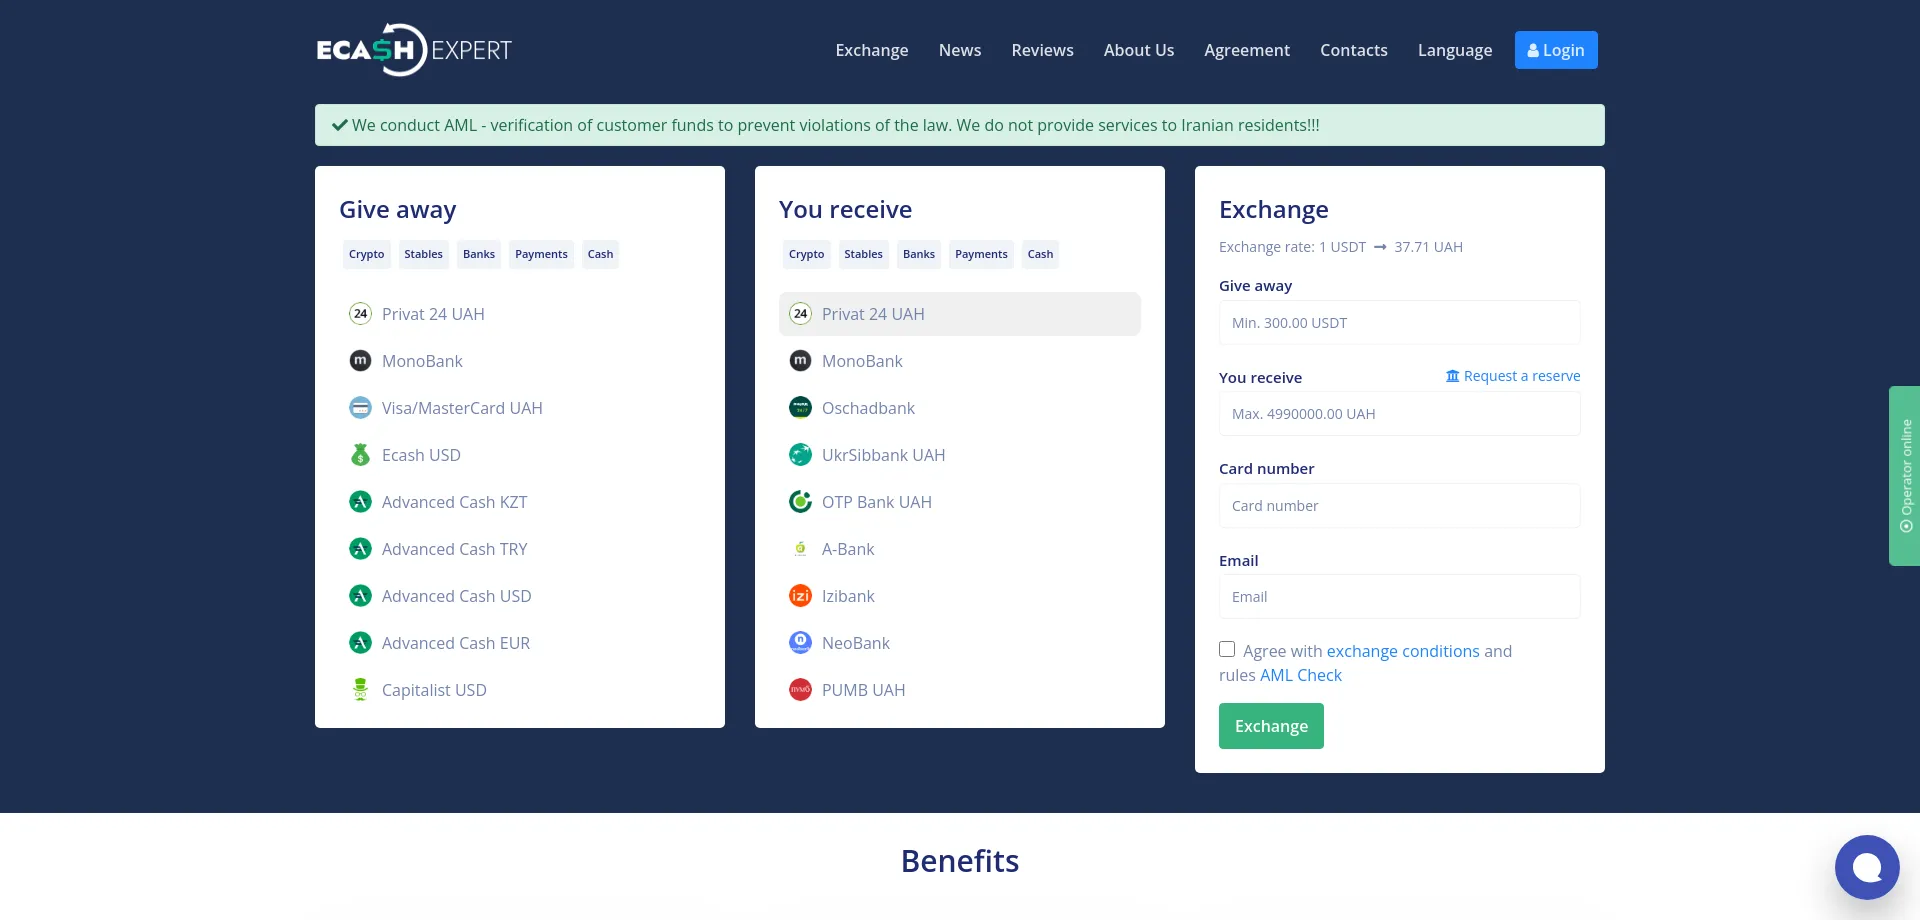This screenshot has height=920, width=1920.
Task: Select the Oschadbank icon in You receive
Action: tap(800, 408)
